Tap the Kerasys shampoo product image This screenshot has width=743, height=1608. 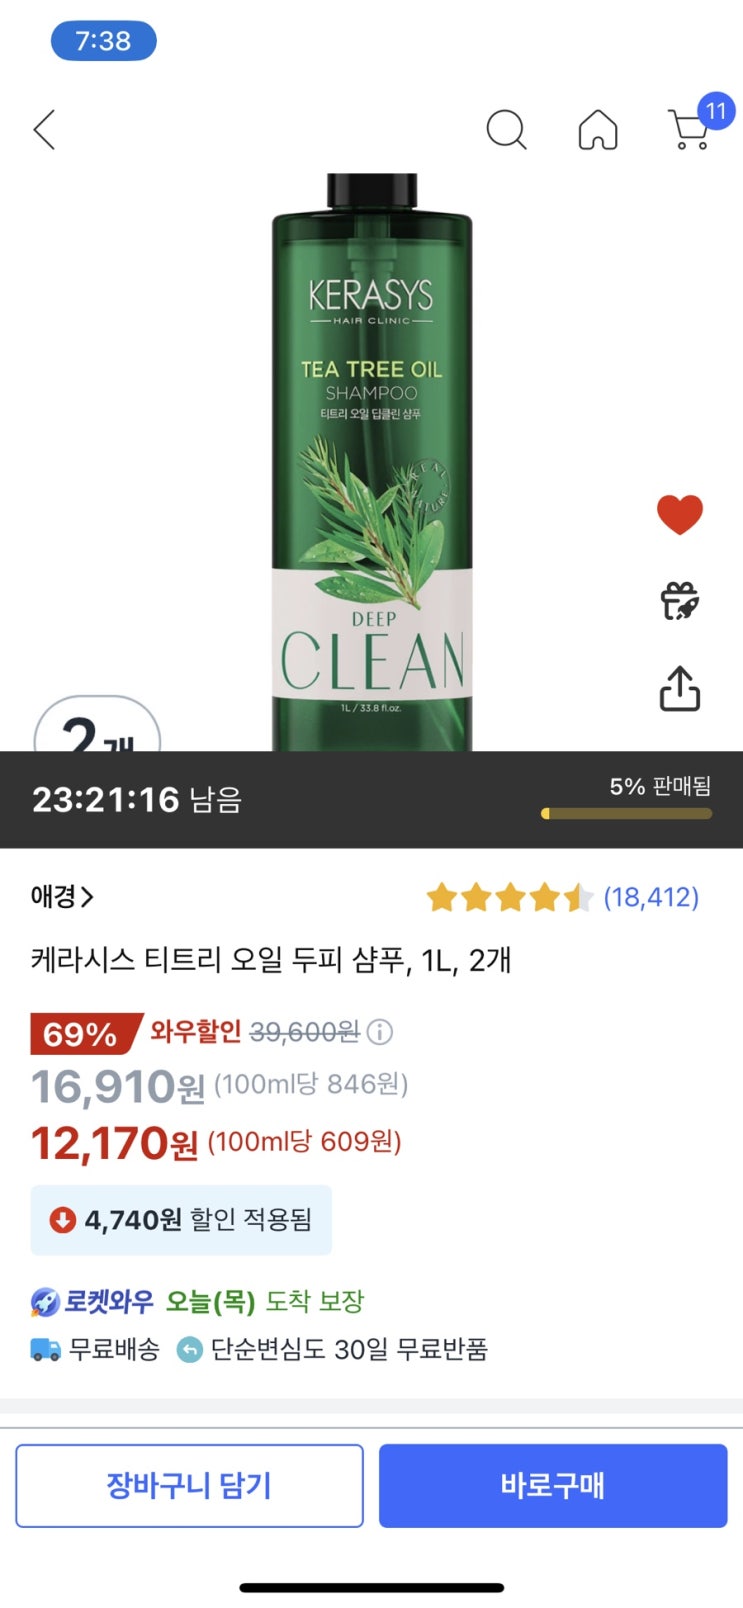[372, 460]
